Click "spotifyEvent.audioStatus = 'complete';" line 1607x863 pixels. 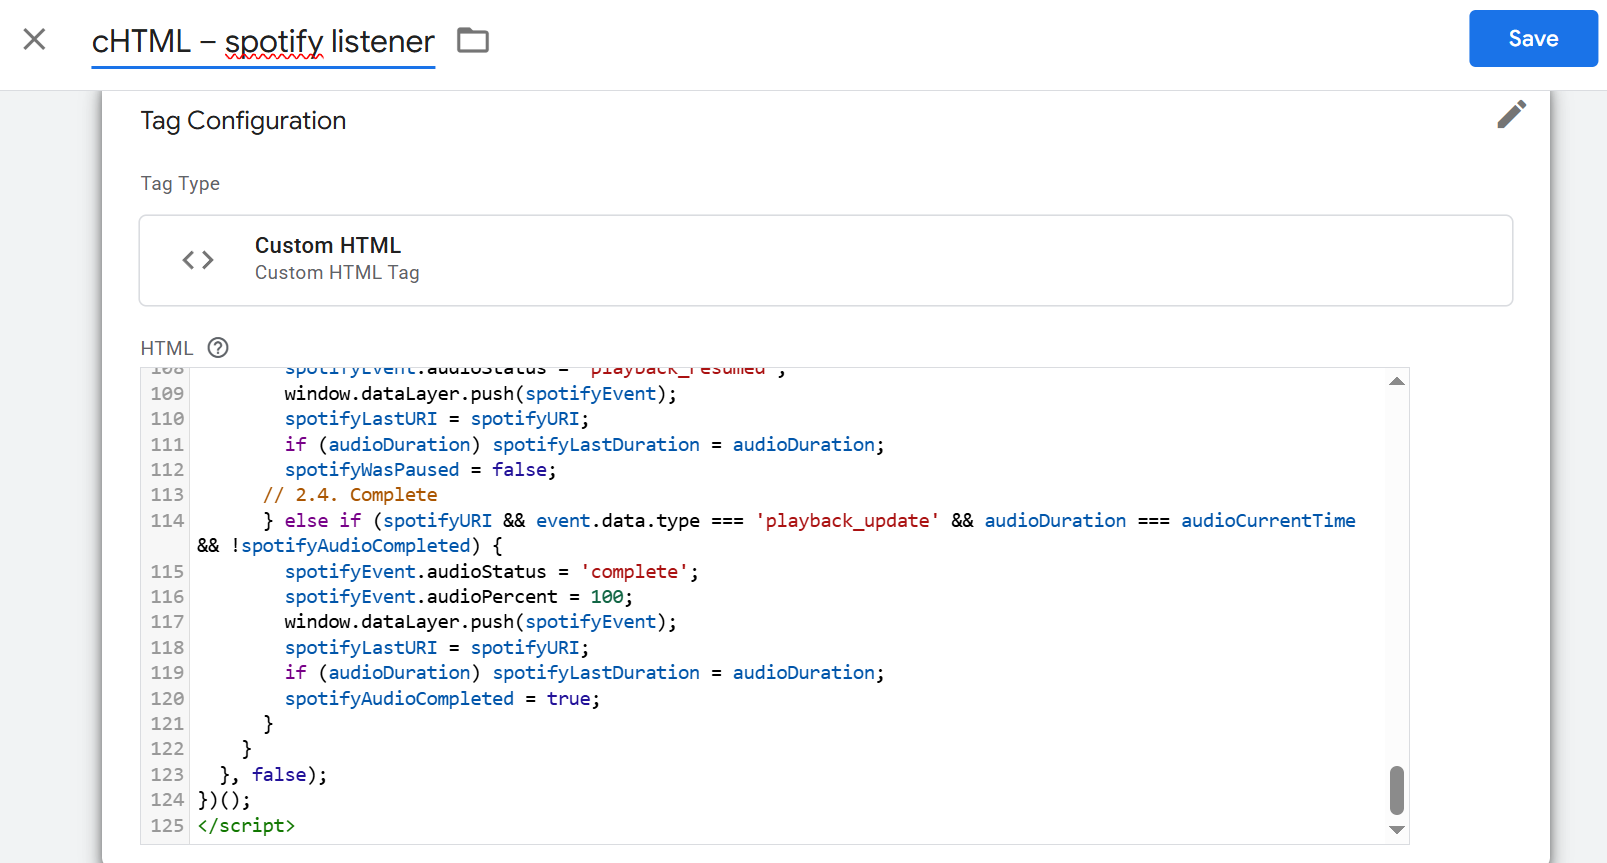(x=491, y=571)
